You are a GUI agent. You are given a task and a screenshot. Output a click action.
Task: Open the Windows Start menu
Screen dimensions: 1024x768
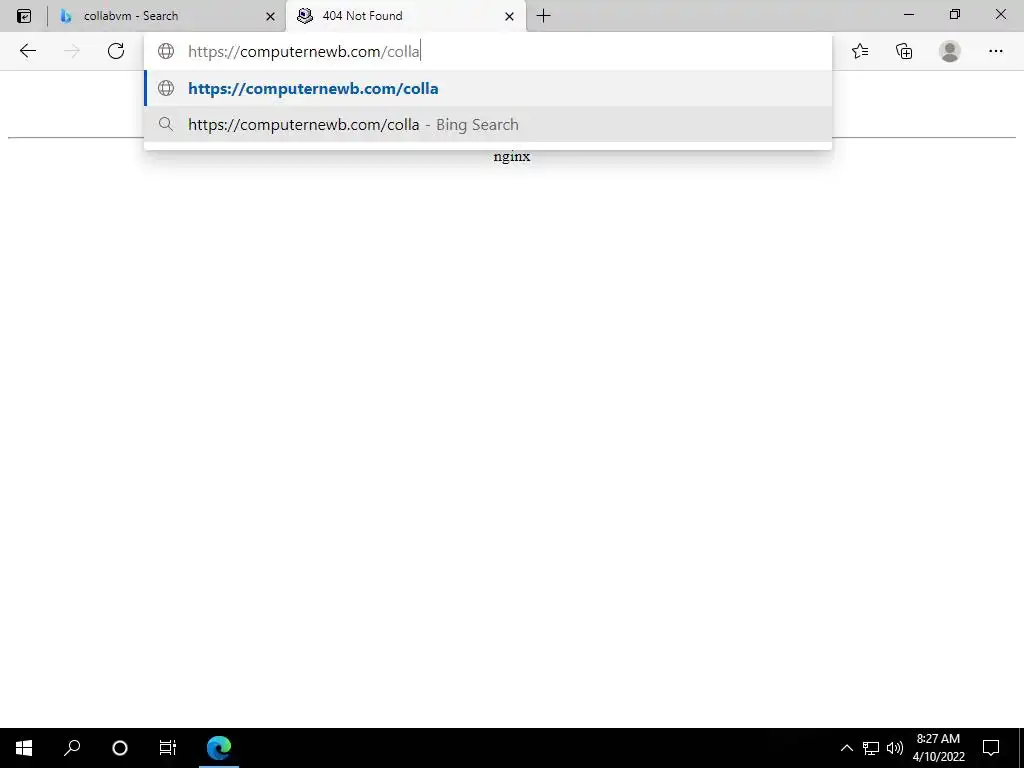coord(24,748)
